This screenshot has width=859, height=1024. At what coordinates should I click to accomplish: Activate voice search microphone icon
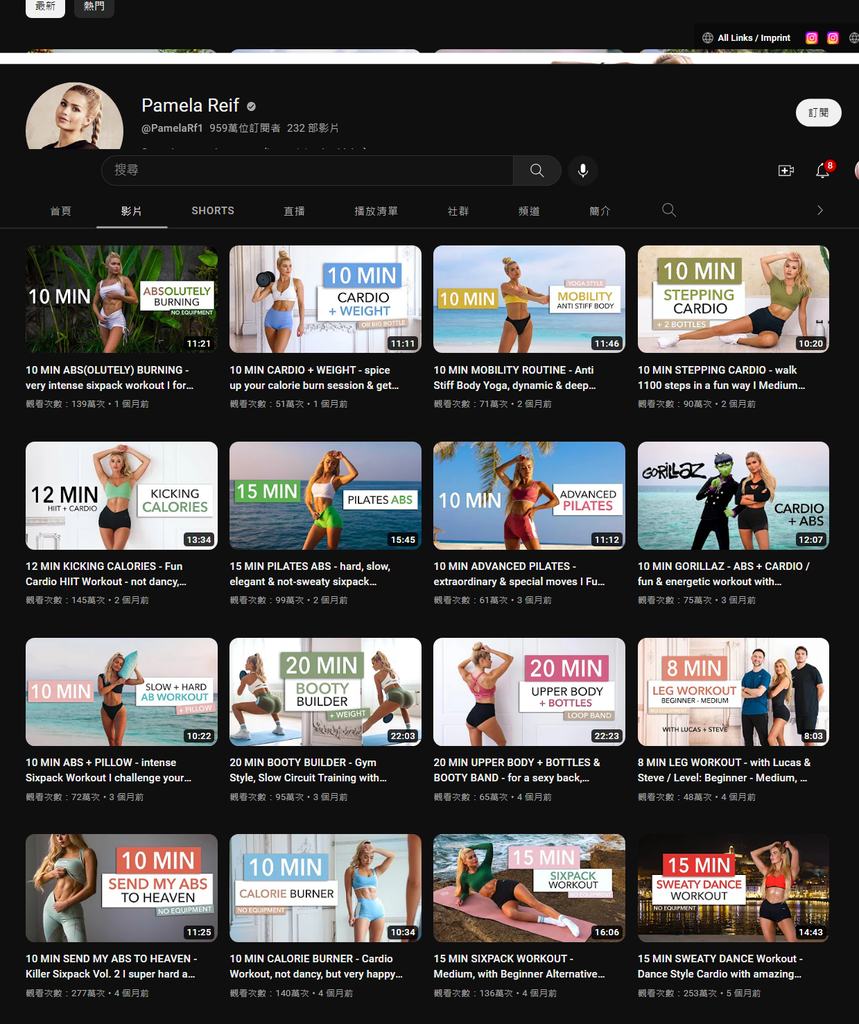583,170
